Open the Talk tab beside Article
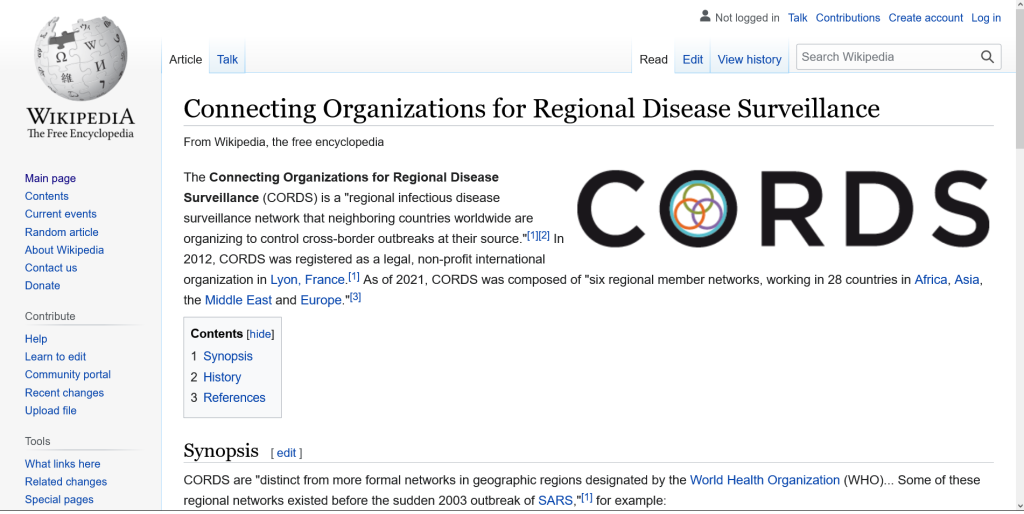This screenshot has height=514, width=1024. click(227, 59)
